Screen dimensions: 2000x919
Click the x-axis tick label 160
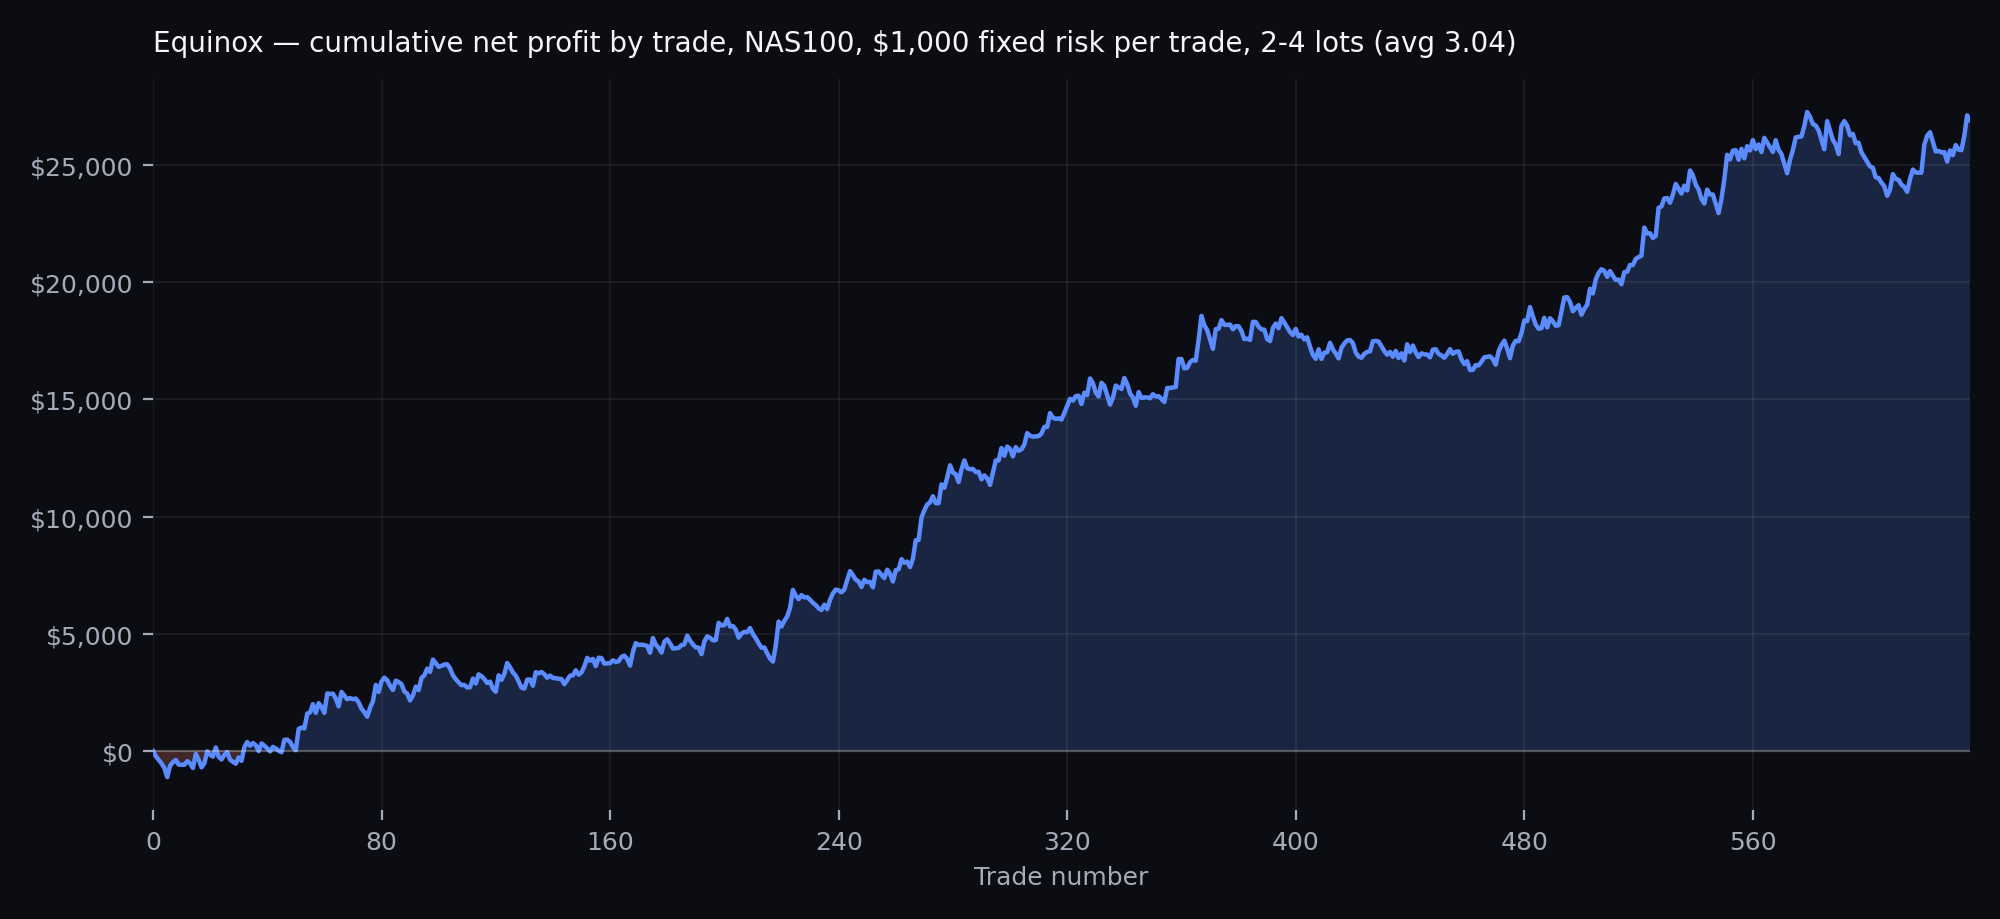point(610,842)
